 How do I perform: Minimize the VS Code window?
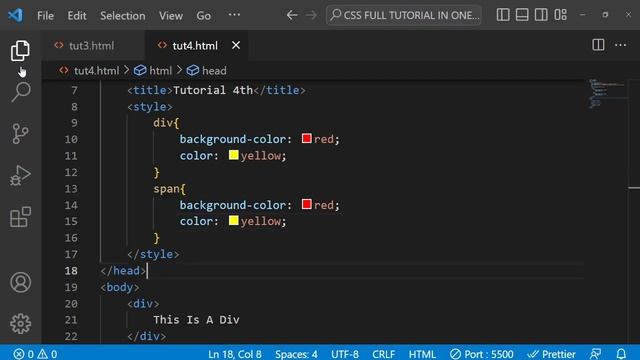tap(582, 15)
